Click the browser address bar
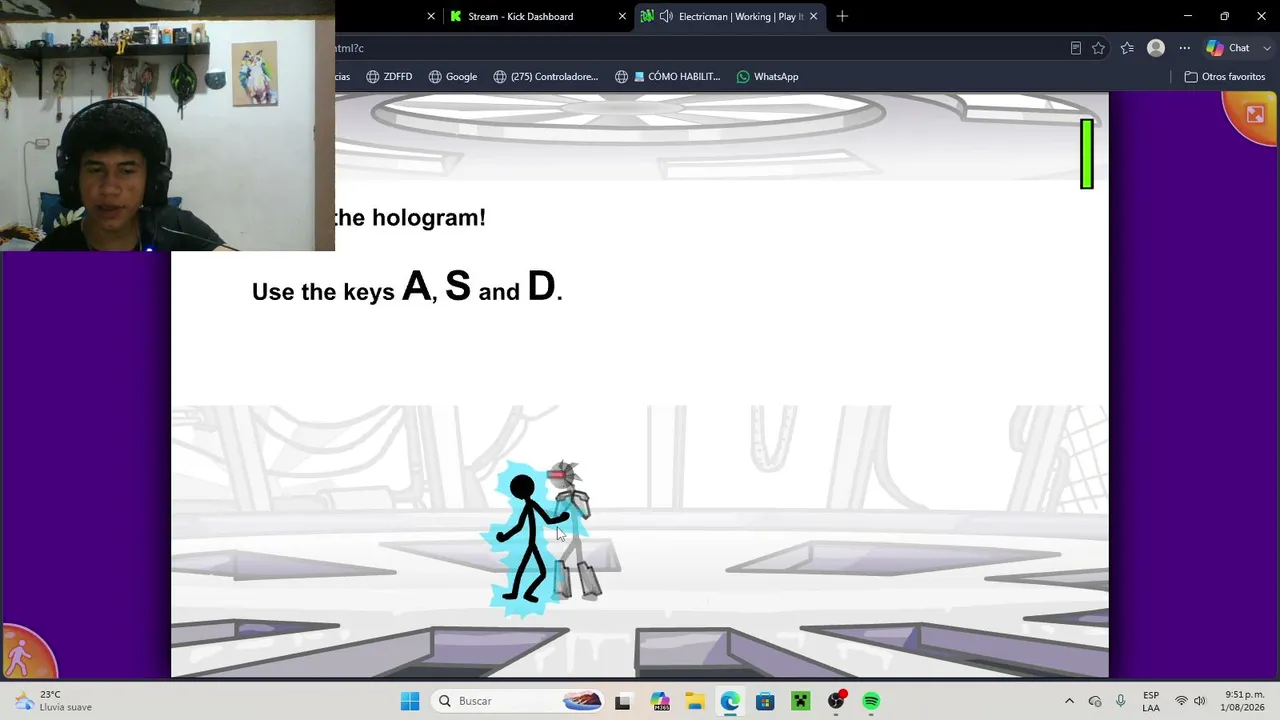The width and height of the screenshot is (1280, 720). tap(700, 48)
